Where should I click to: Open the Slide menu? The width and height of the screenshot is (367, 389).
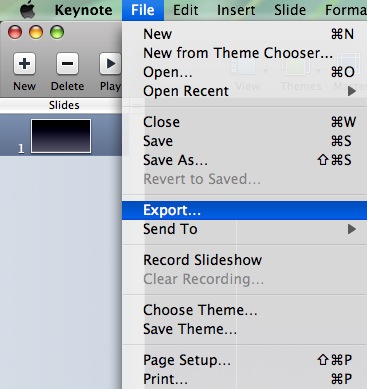coord(290,10)
